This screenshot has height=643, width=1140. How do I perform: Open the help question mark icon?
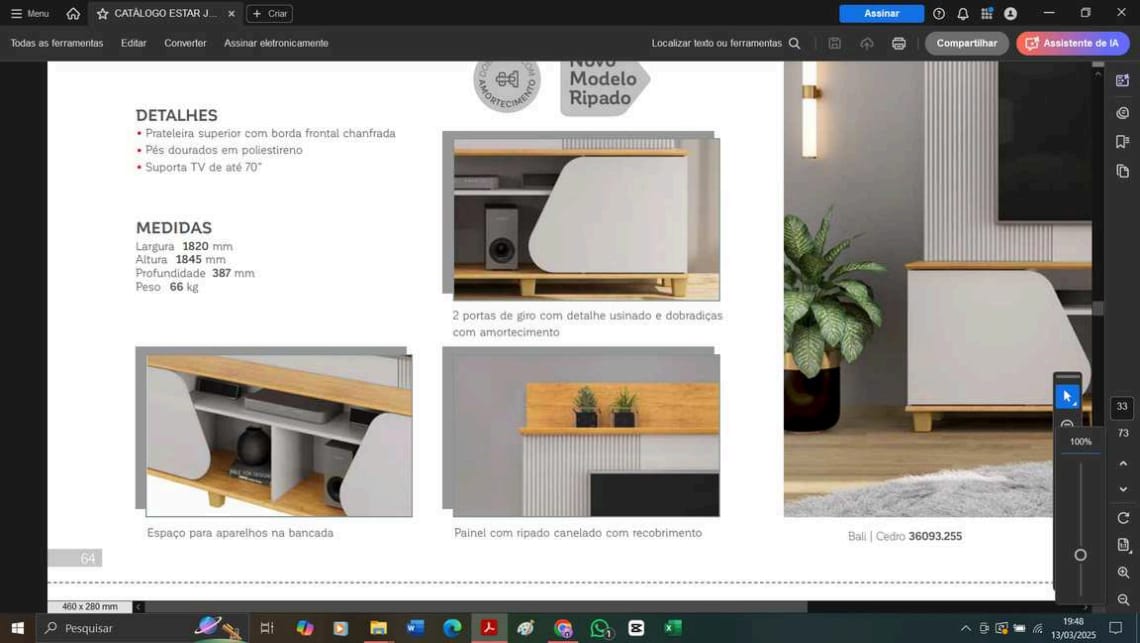coord(938,13)
